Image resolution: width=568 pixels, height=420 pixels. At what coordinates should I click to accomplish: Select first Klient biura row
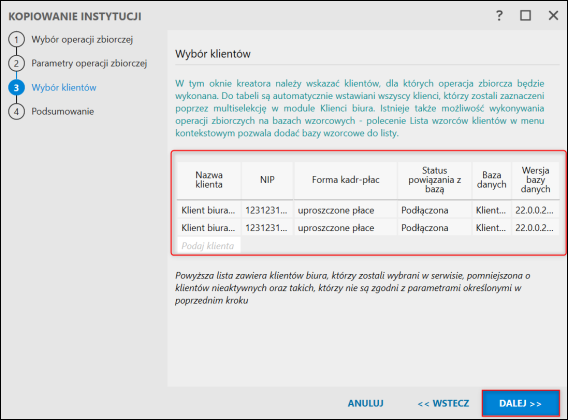(368, 210)
